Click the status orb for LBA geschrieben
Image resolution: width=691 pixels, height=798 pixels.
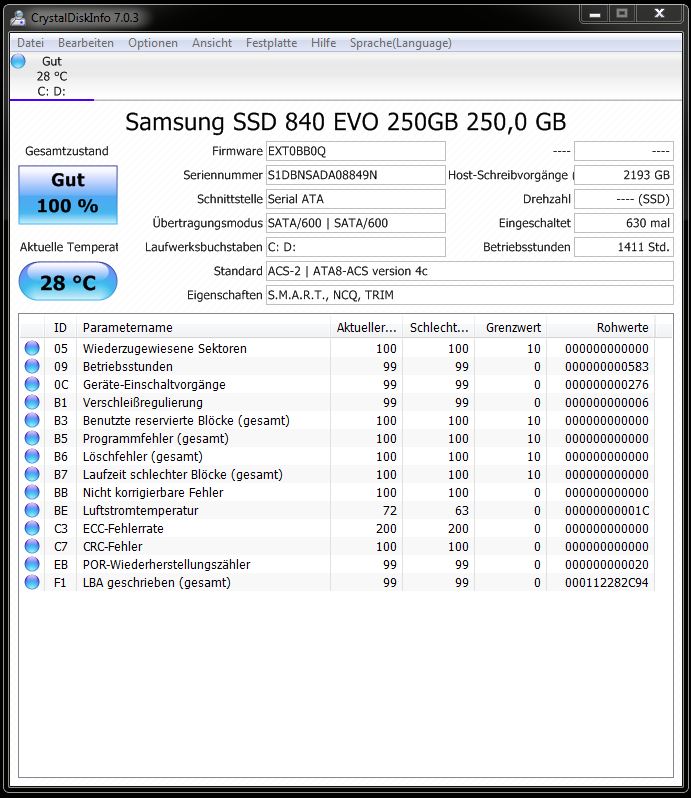click(x=32, y=582)
